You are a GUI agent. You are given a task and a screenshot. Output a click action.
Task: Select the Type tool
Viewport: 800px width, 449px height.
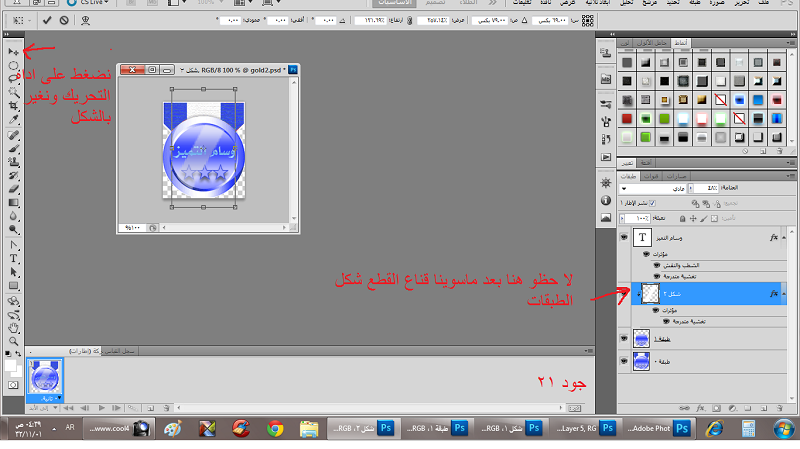(13, 257)
